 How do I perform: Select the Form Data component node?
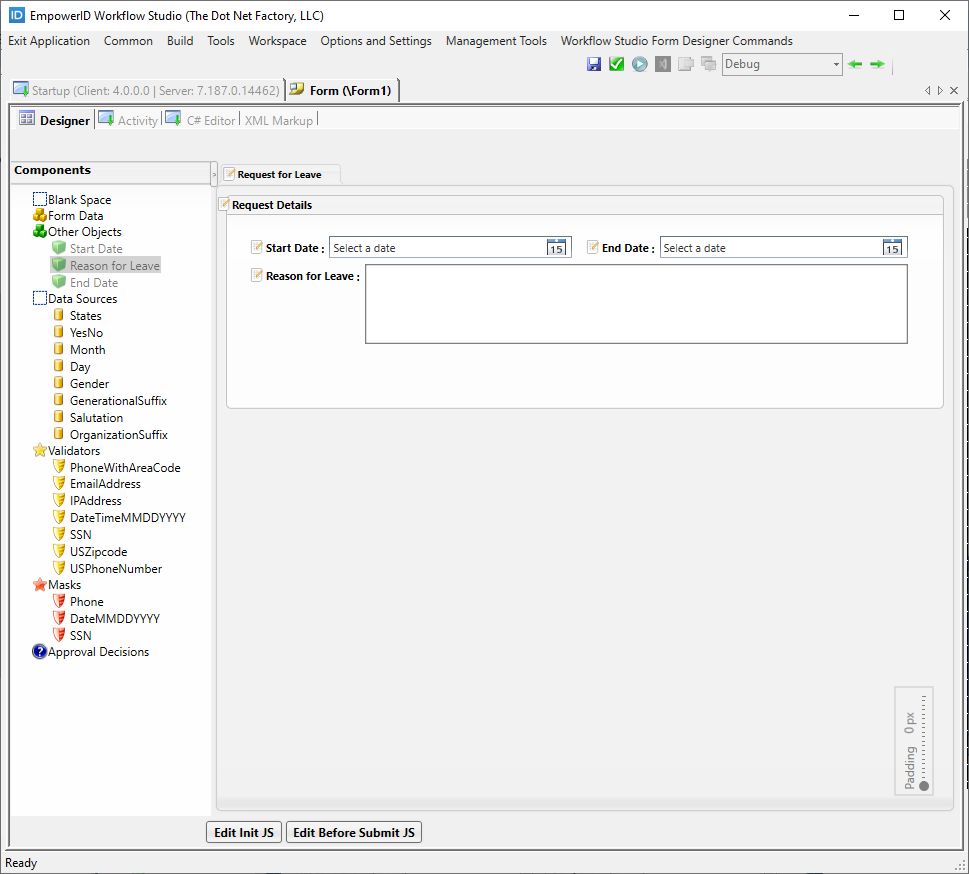click(75, 216)
